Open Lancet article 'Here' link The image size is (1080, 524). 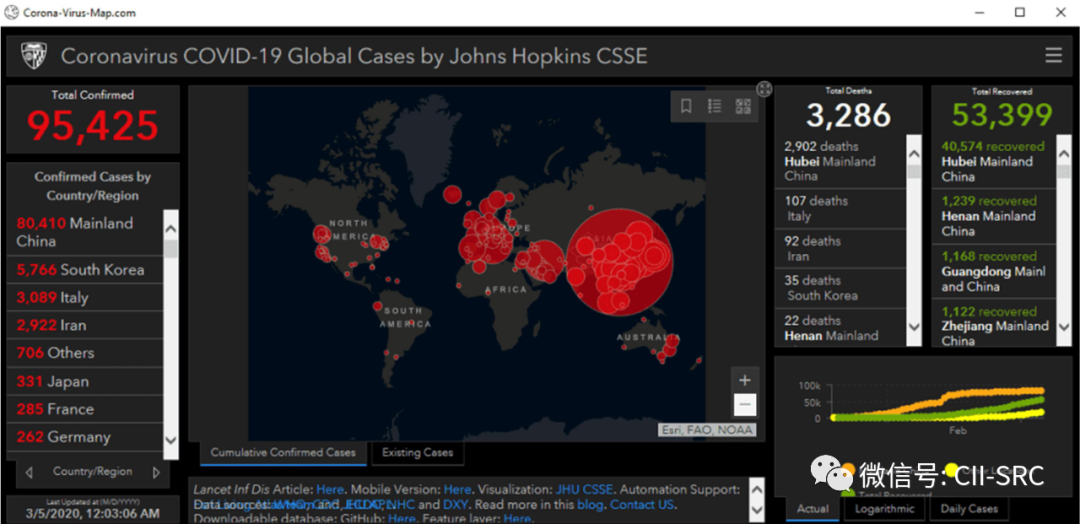coord(329,490)
